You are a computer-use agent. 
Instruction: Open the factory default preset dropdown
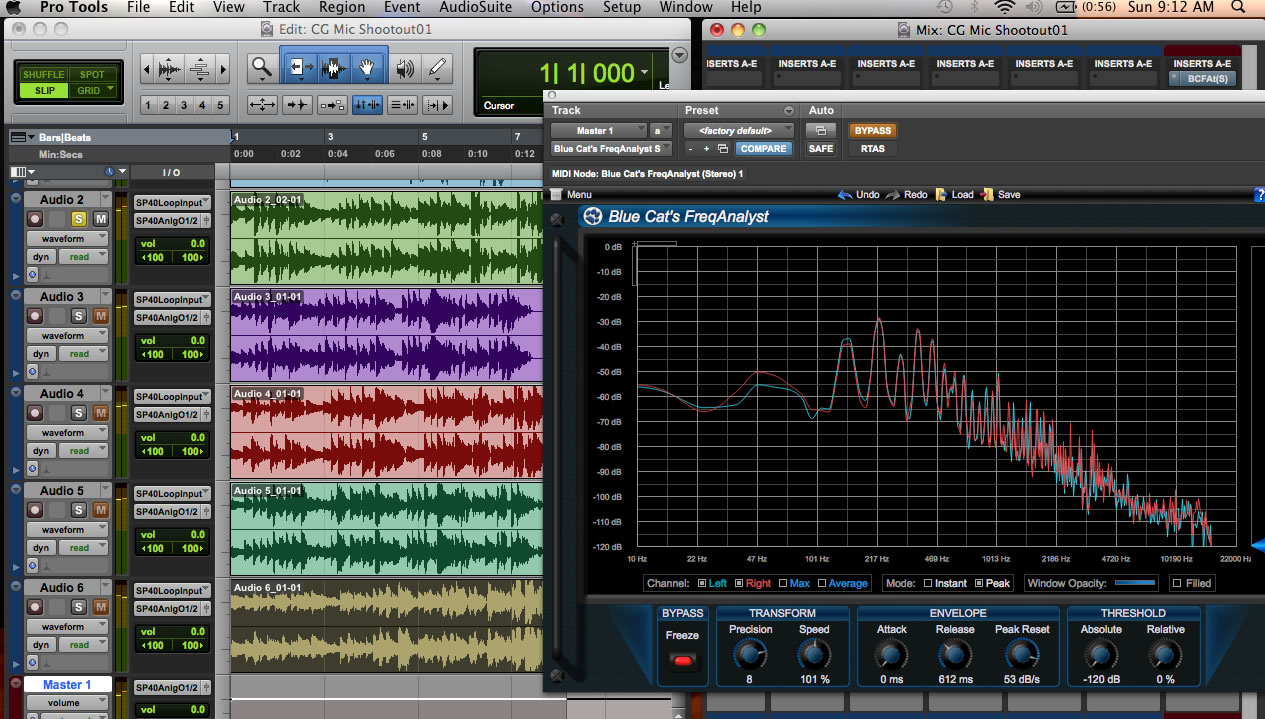(x=738, y=130)
